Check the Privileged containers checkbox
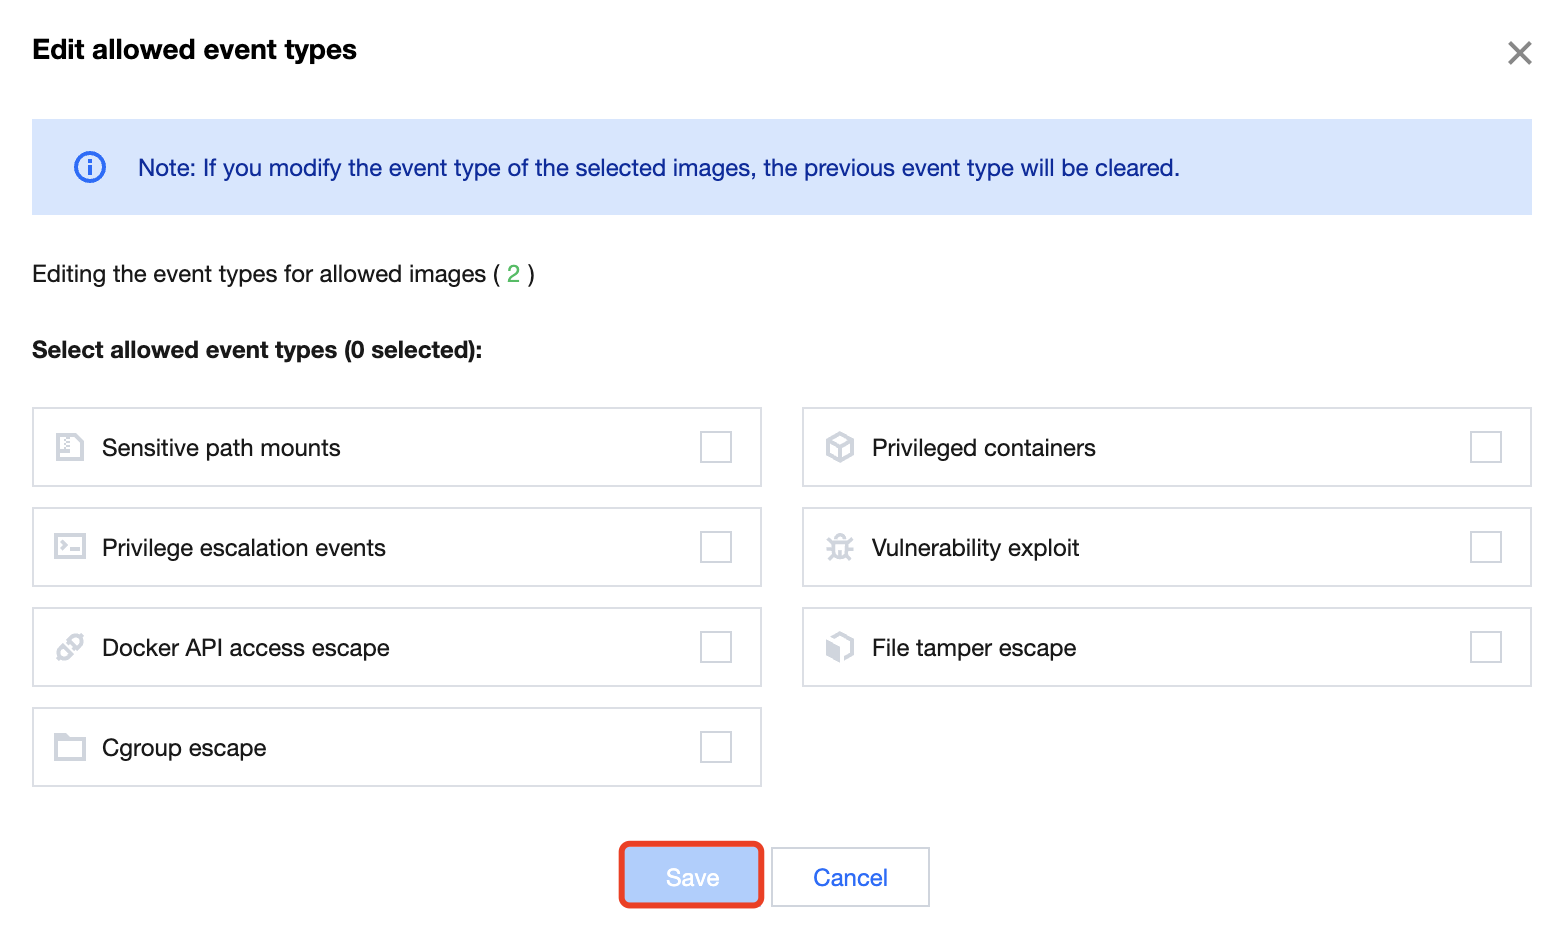The width and height of the screenshot is (1564, 936). point(1486,447)
